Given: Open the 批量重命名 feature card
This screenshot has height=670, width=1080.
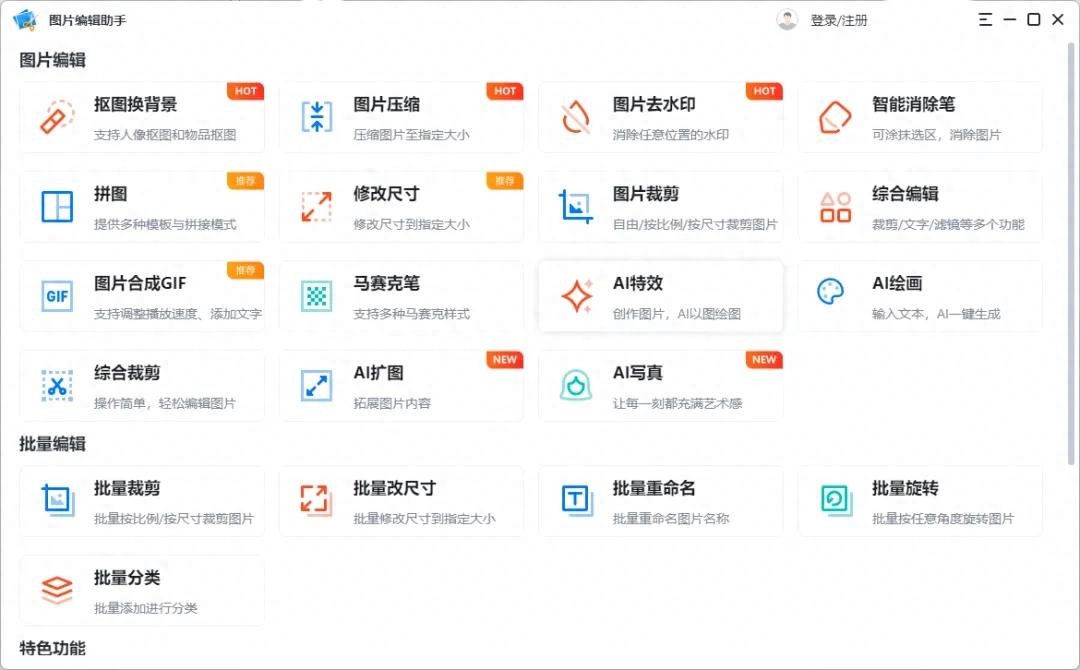Looking at the screenshot, I should click(x=660, y=500).
